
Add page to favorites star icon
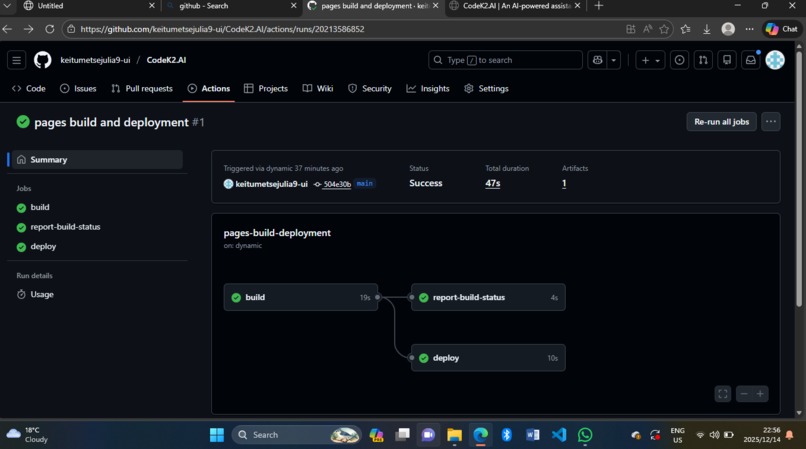(x=664, y=29)
